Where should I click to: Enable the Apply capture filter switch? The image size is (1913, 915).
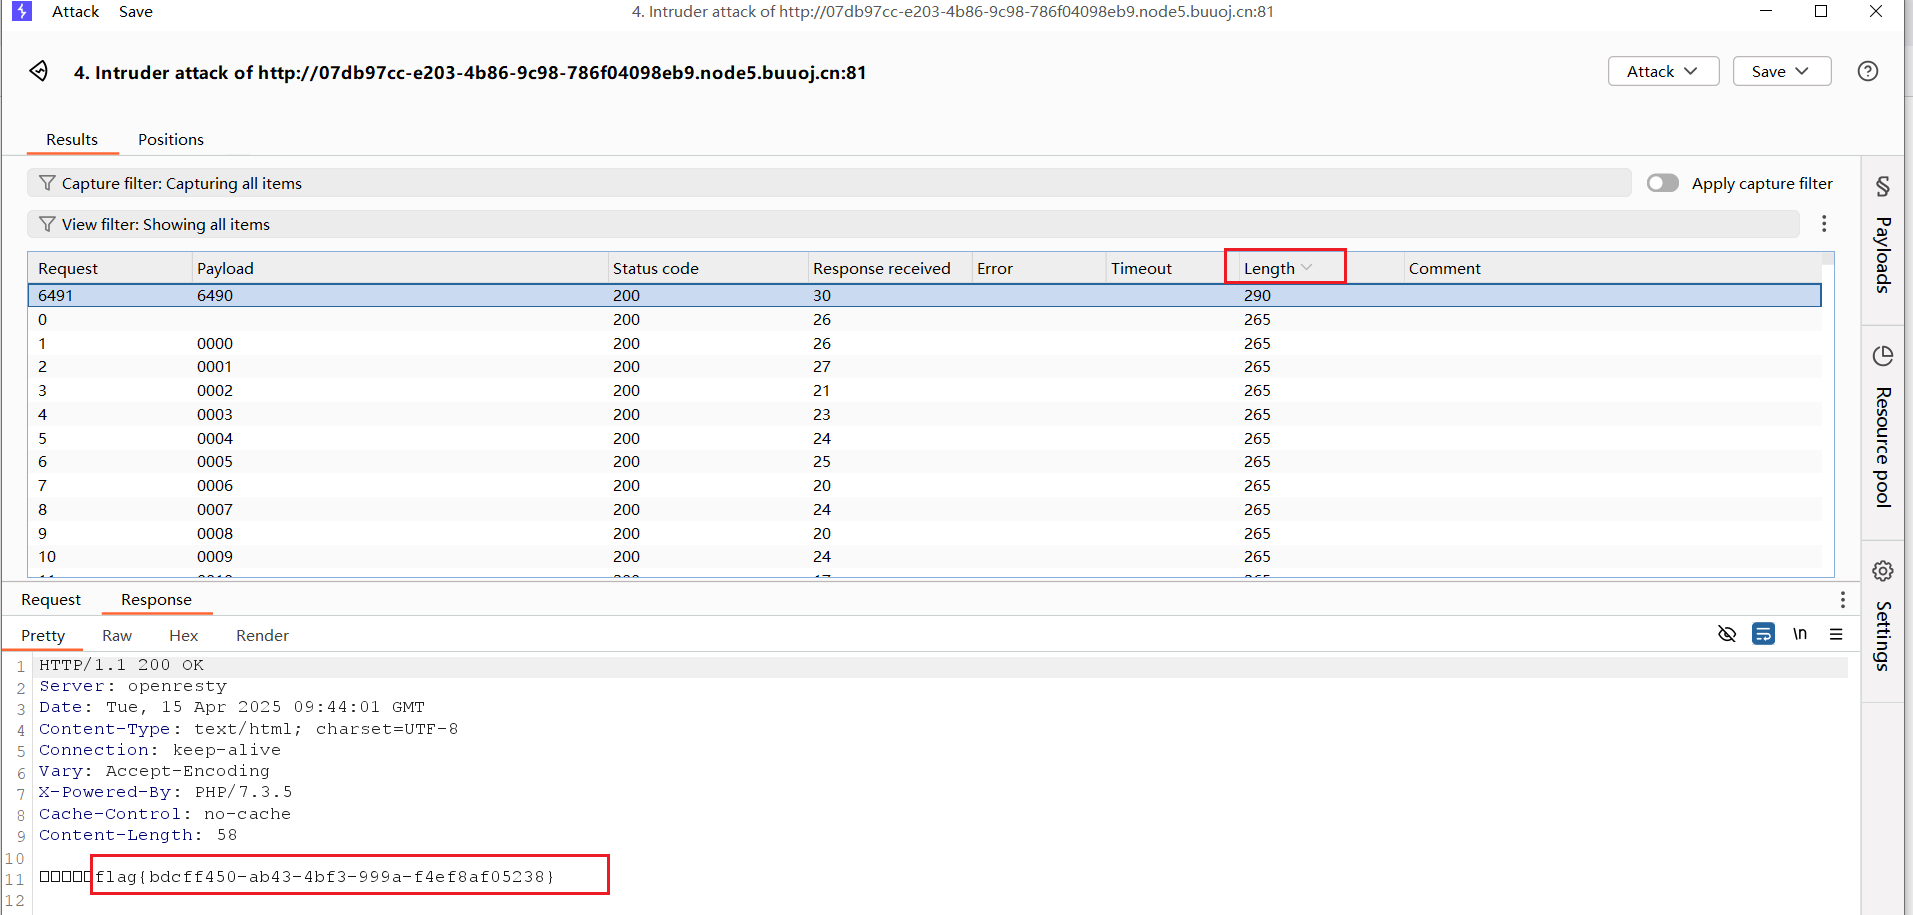[1662, 183]
